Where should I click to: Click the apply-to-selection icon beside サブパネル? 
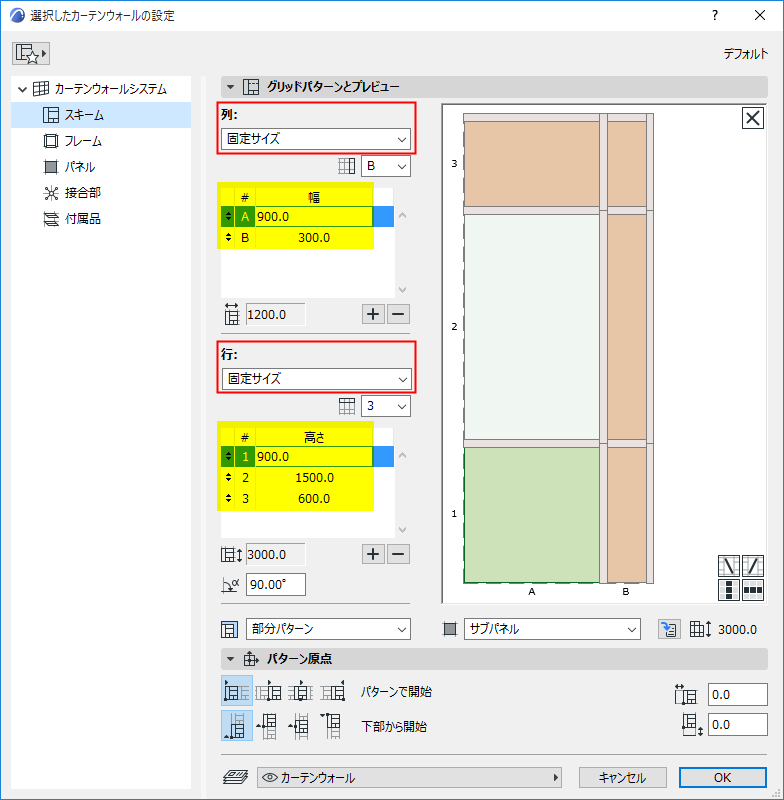tap(669, 629)
